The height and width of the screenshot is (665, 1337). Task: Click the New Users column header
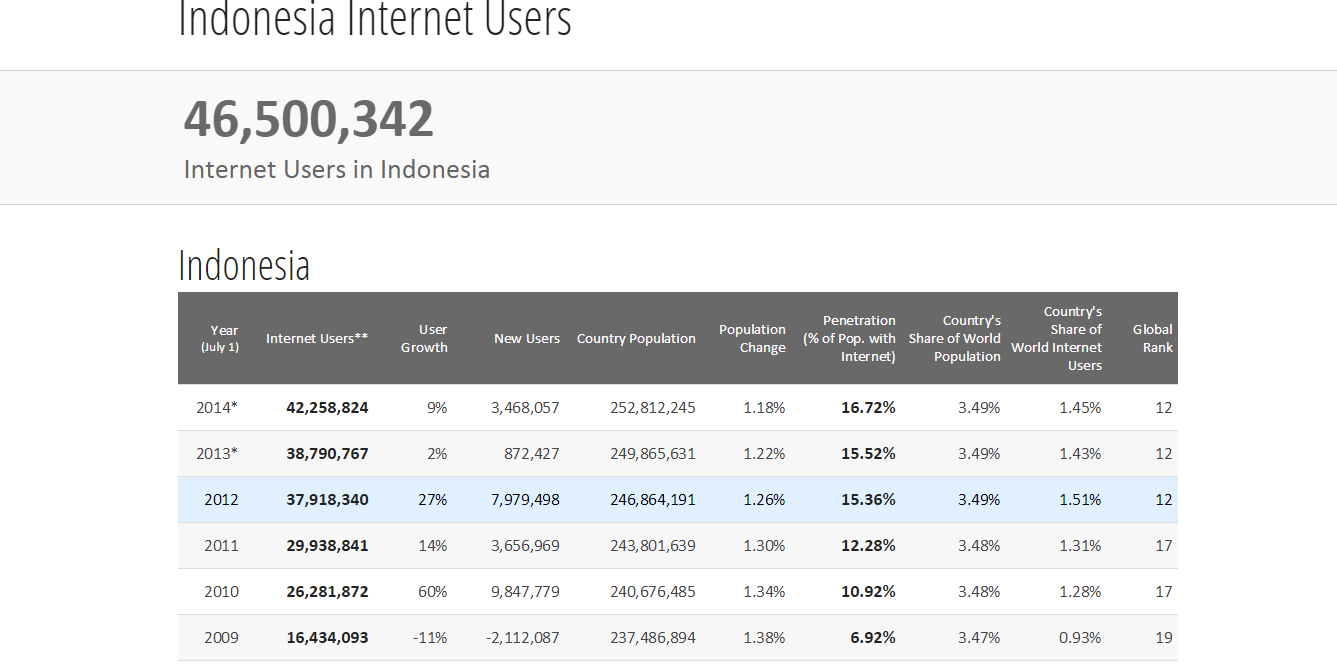pyautogui.click(x=527, y=338)
